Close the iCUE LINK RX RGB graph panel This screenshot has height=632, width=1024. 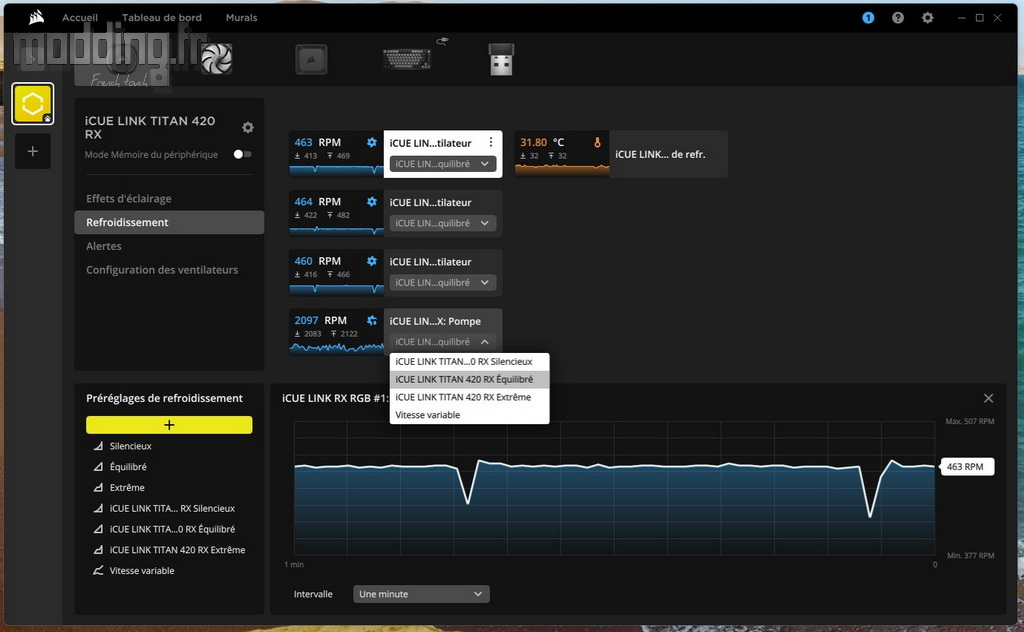click(988, 398)
